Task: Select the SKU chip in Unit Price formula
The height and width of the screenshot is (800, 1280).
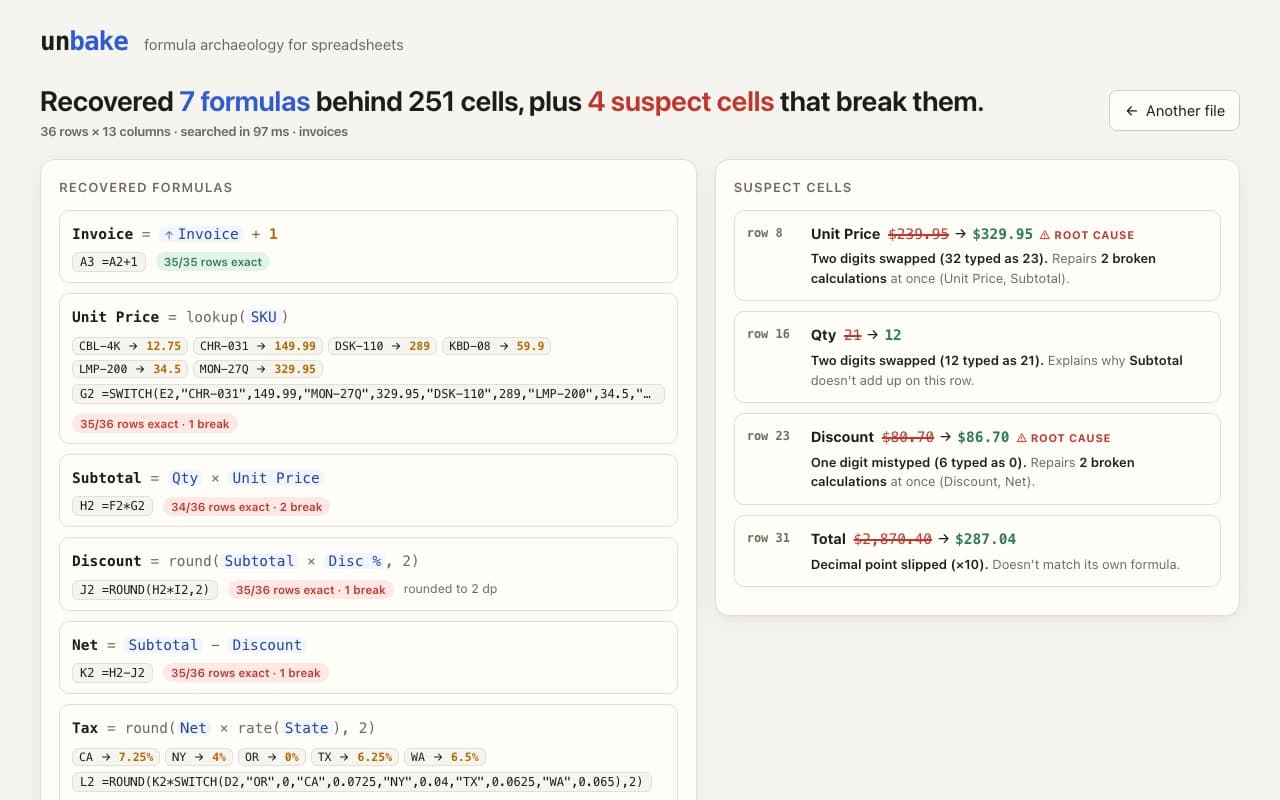Action: tap(264, 317)
